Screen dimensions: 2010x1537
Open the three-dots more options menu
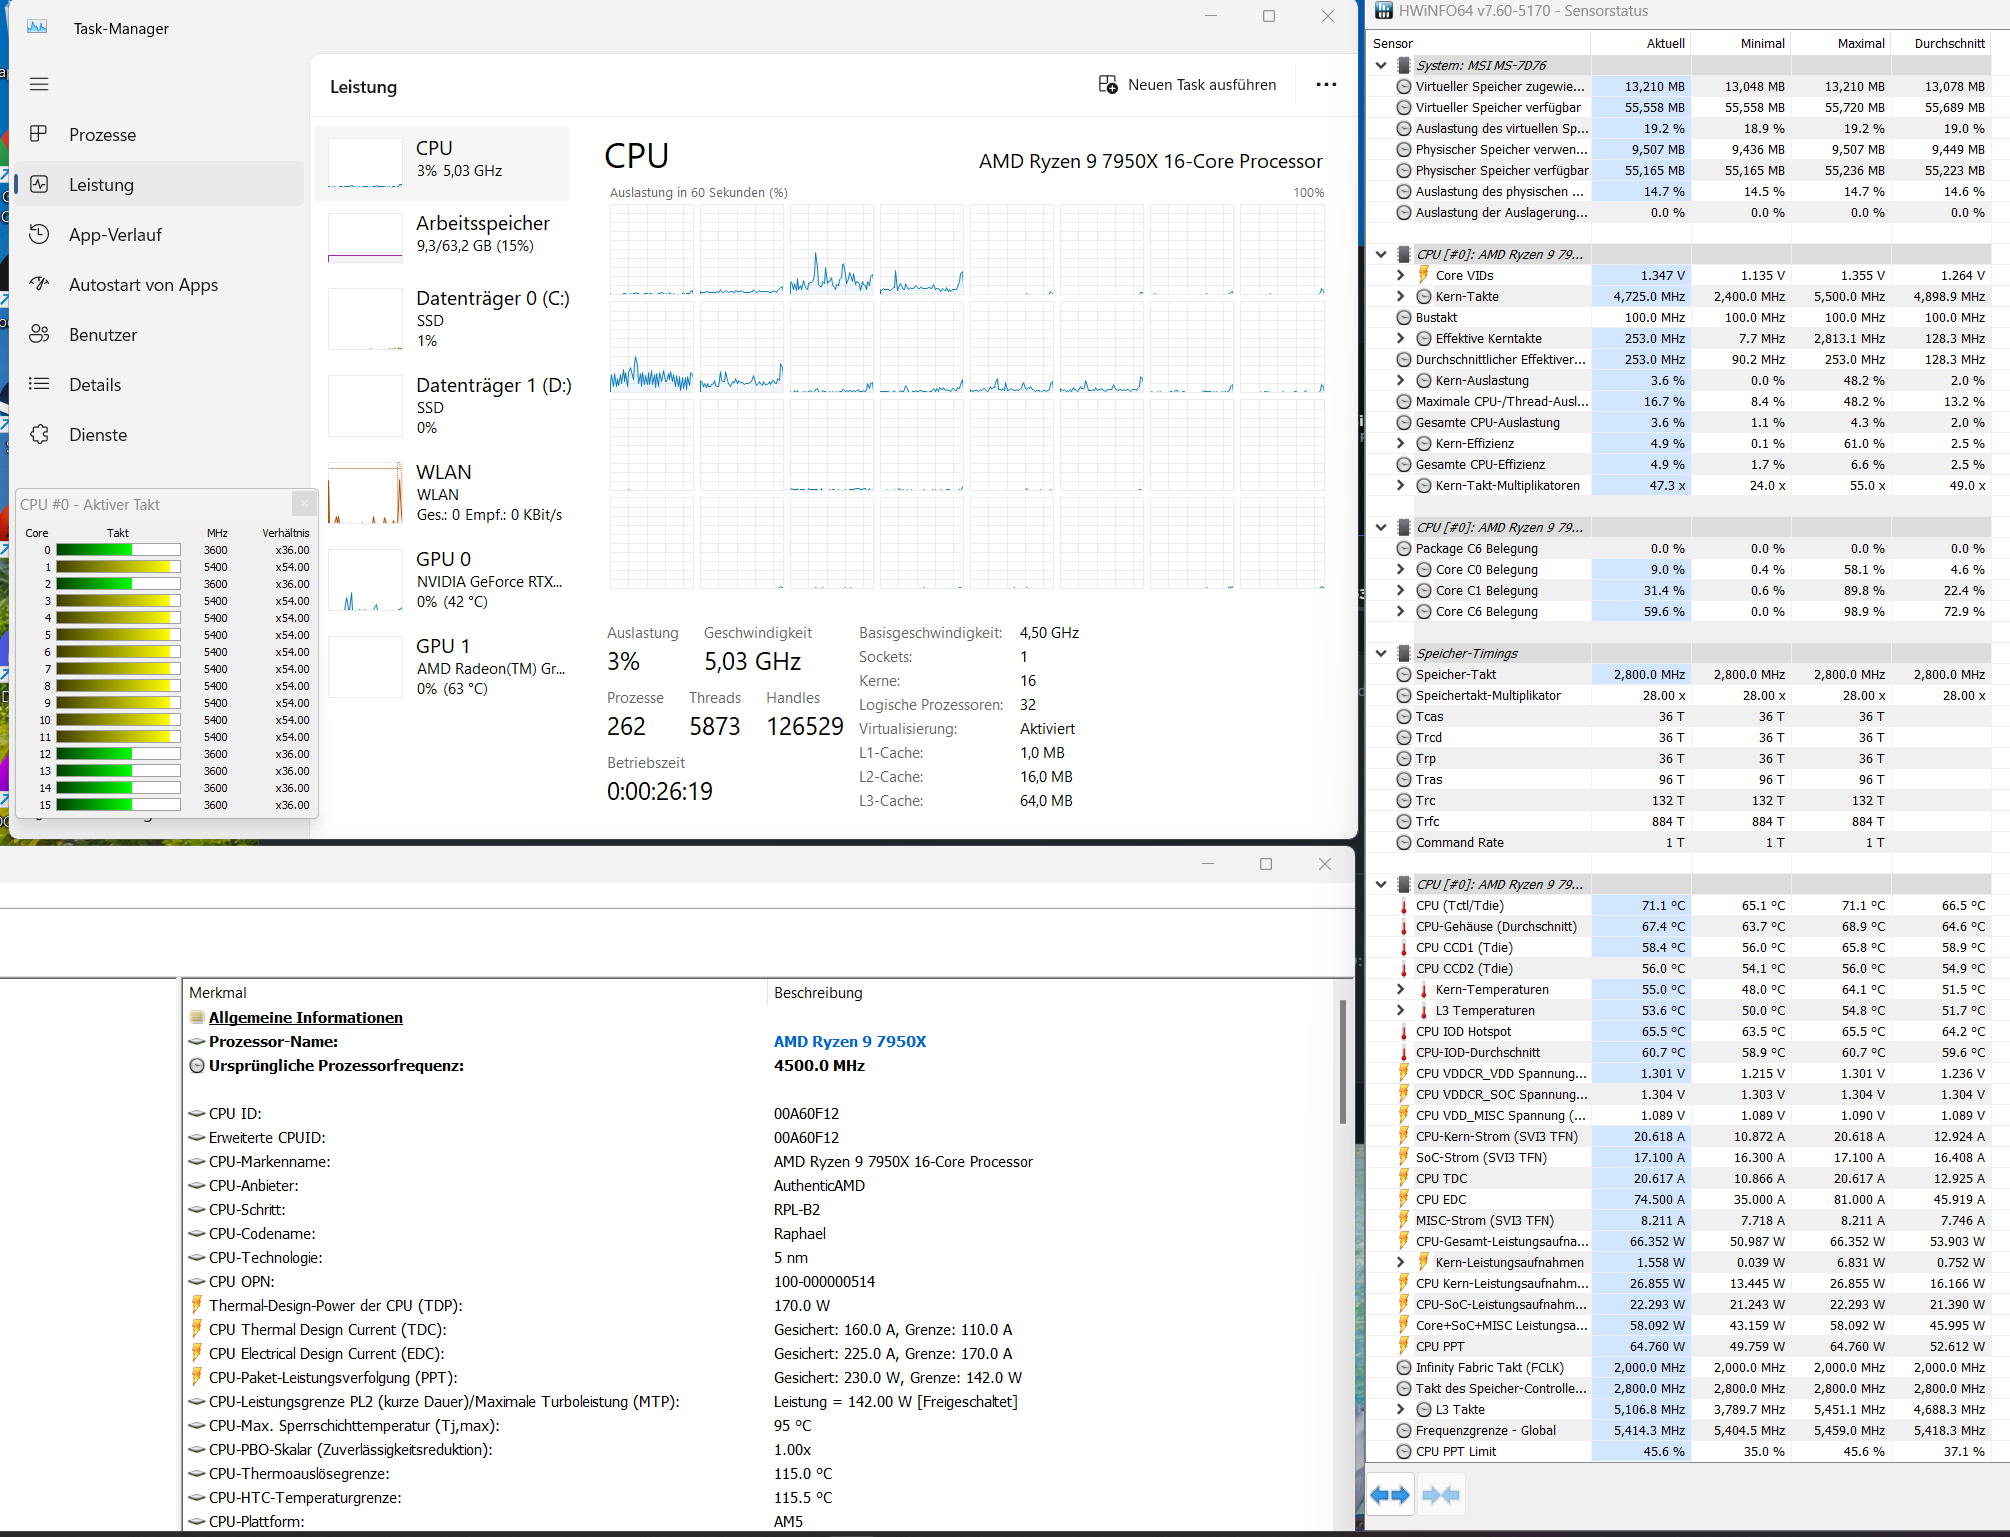[1326, 85]
